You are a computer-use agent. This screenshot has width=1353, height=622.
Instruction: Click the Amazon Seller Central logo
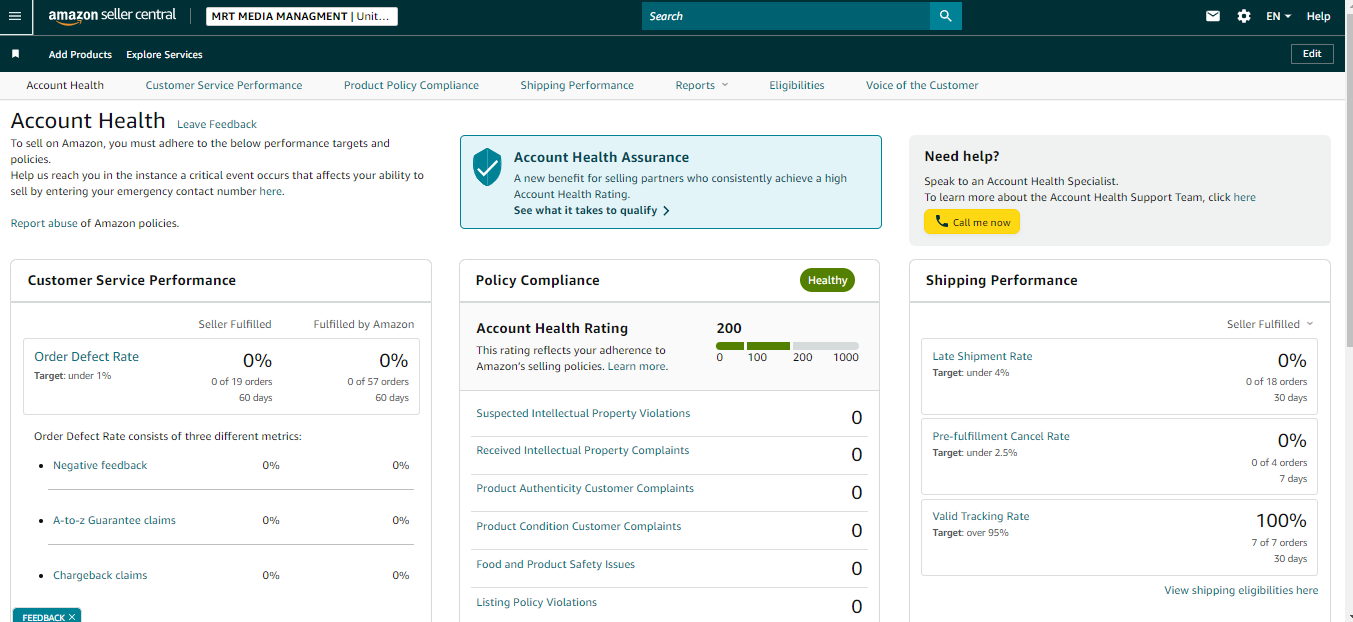click(112, 16)
